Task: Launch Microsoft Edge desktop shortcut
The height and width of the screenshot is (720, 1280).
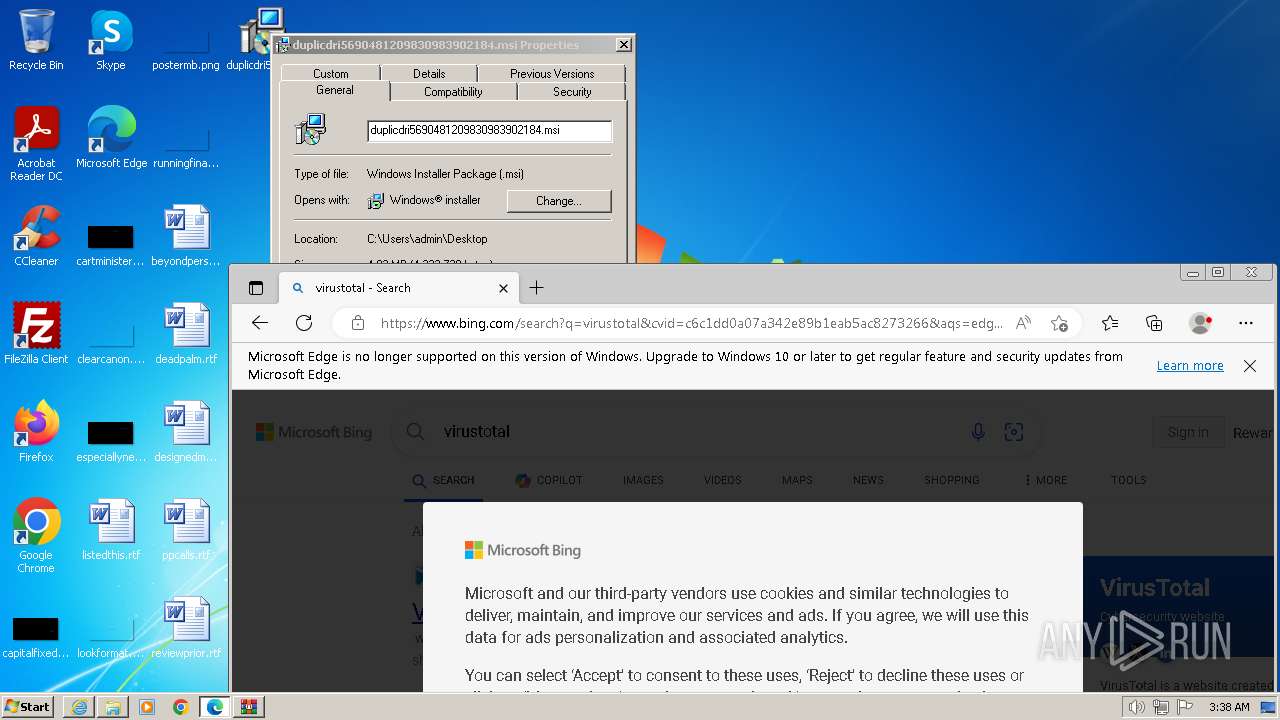Action: click(x=111, y=138)
